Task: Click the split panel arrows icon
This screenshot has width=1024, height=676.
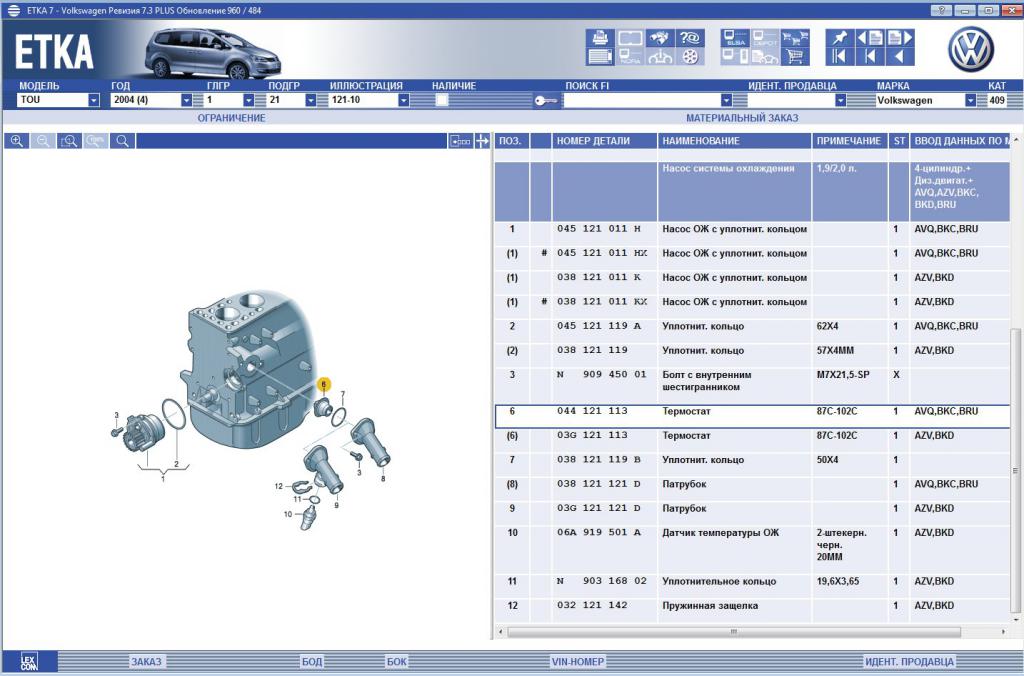Action: [482, 141]
